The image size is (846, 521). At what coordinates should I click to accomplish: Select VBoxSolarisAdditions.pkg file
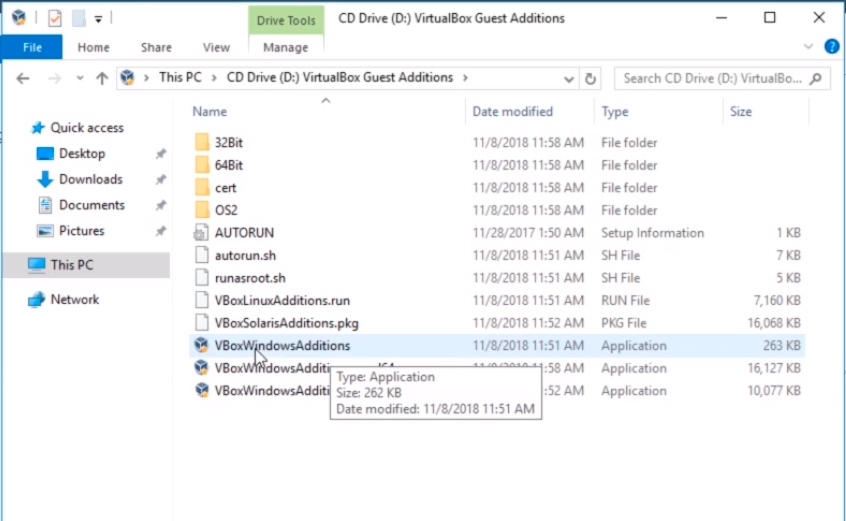[286, 323]
